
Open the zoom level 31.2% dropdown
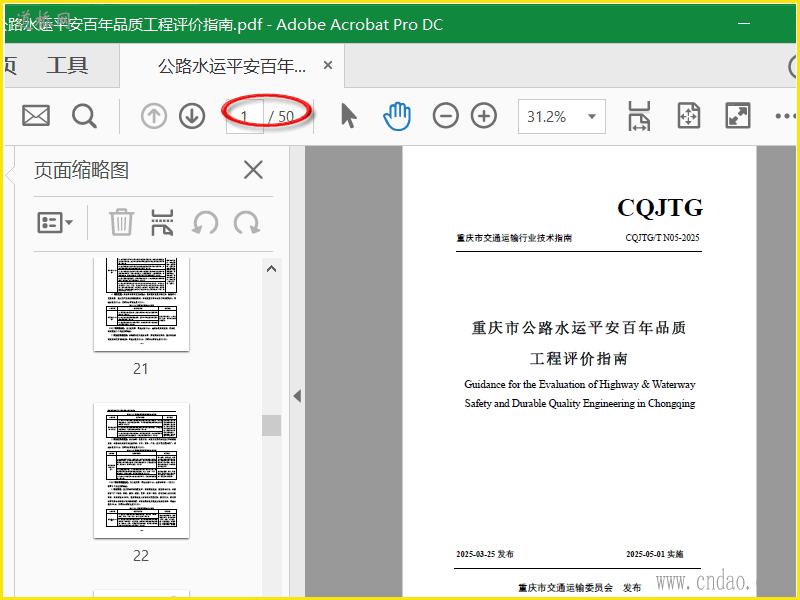(x=562, y=116)
